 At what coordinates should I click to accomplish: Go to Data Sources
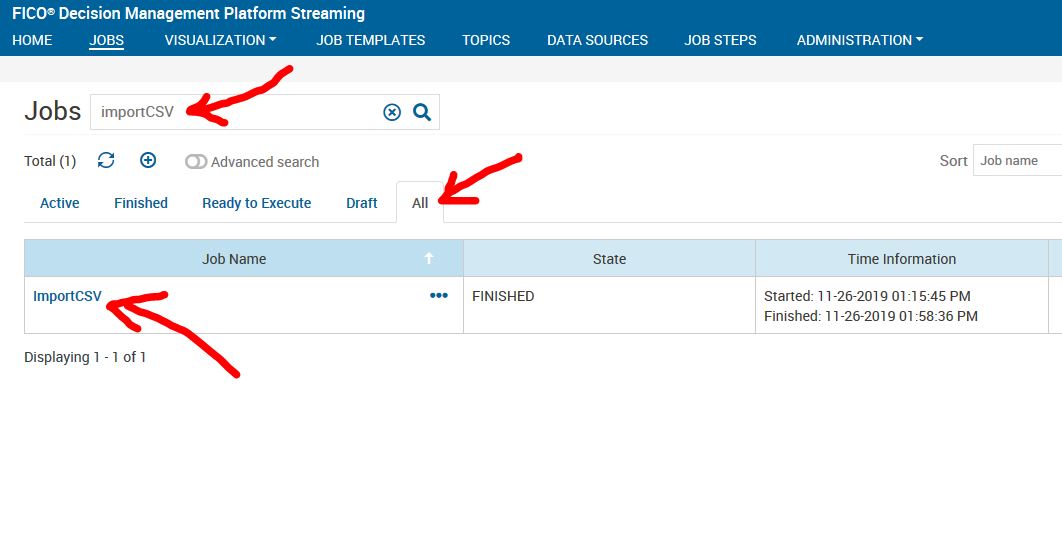[597, 40]
